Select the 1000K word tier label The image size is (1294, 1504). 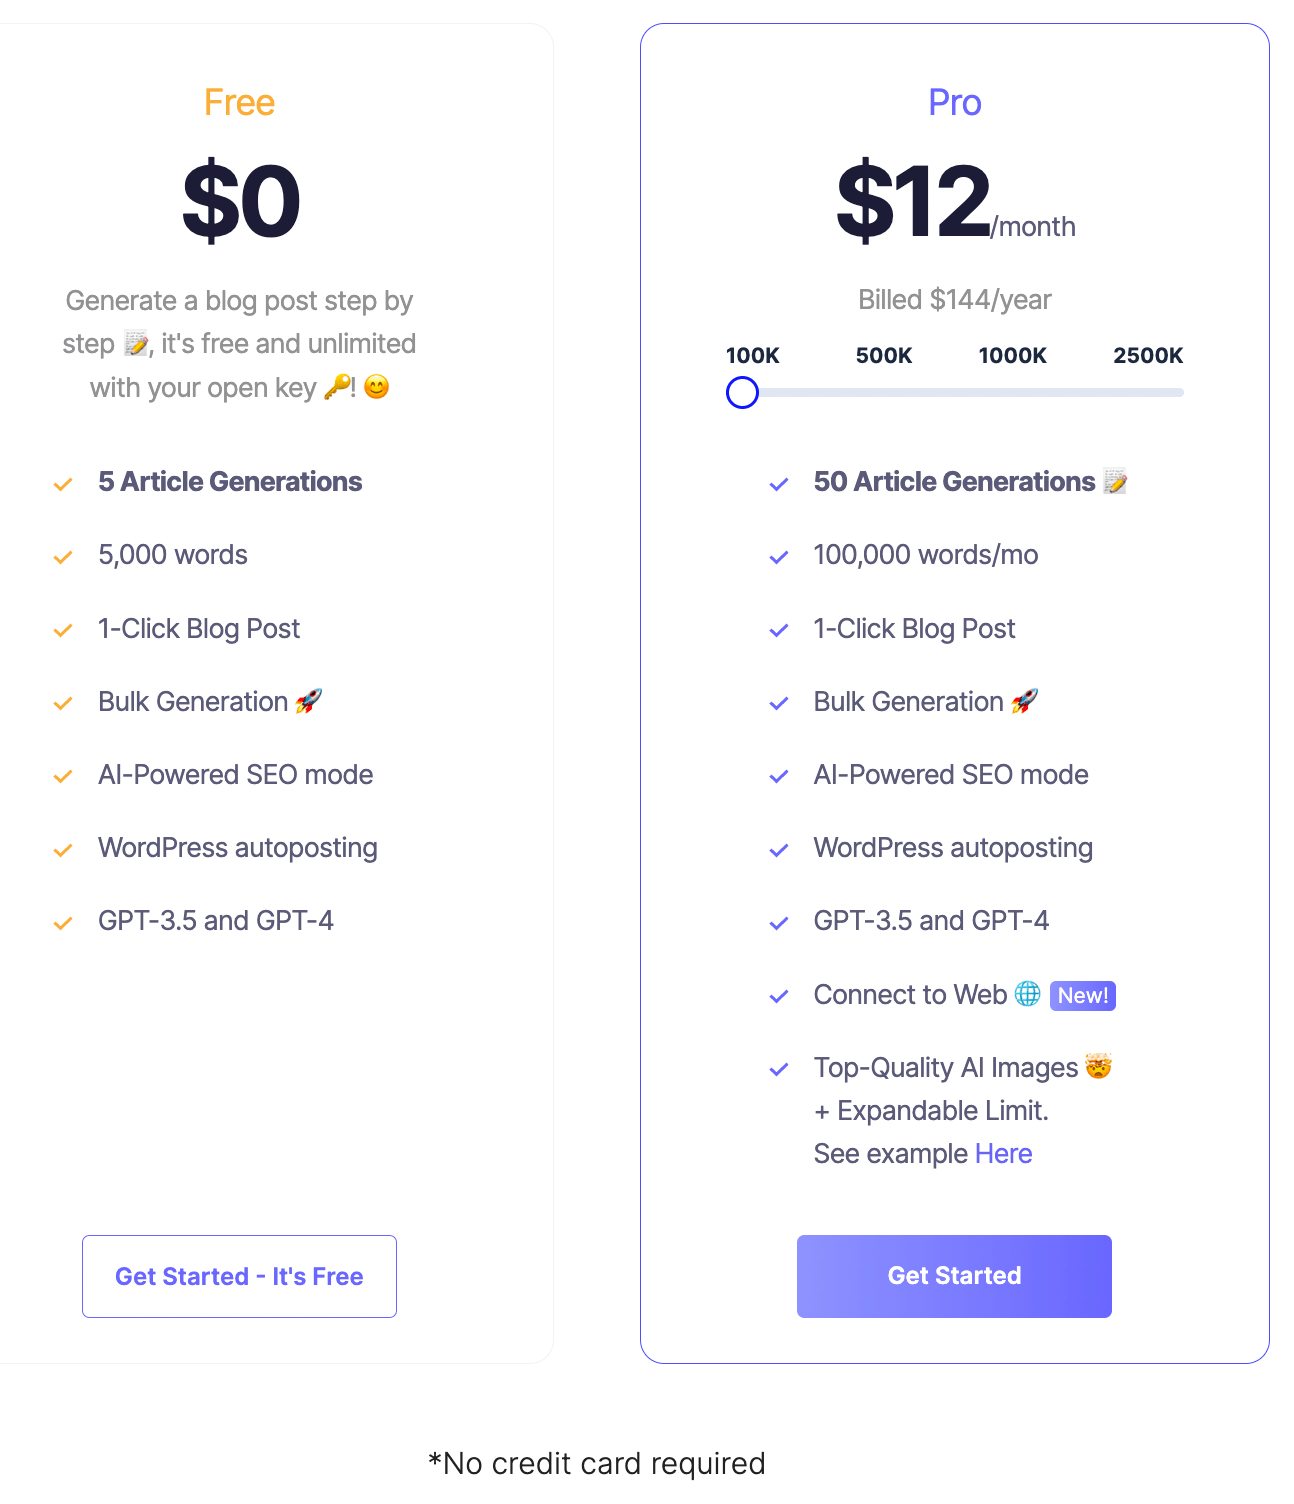point(1012,356)
